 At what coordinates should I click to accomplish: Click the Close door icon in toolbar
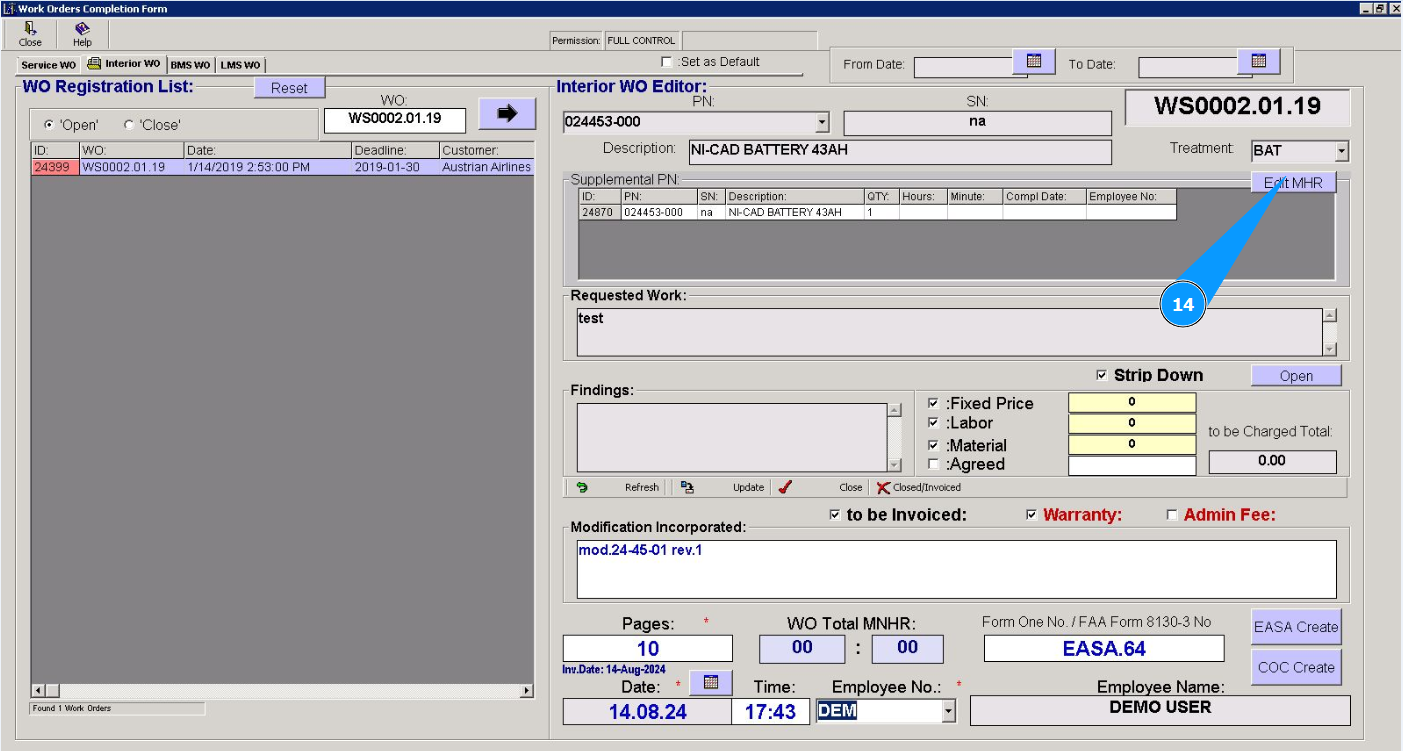click(x=30, y=29)
